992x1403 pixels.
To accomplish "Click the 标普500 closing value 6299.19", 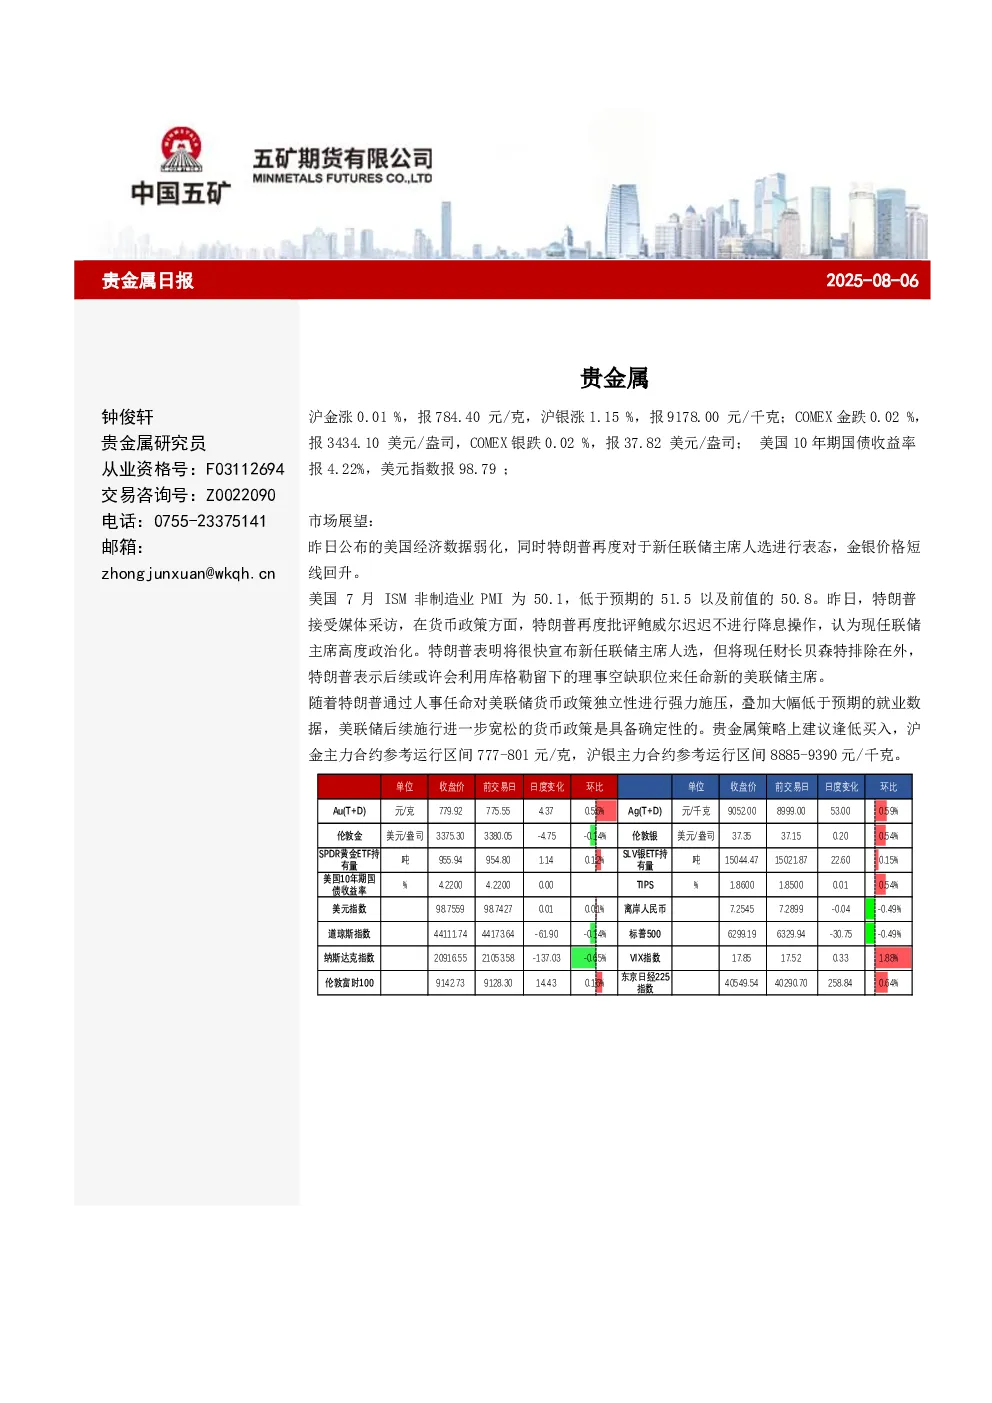I will pyautogui.click(x=742, y=934).
